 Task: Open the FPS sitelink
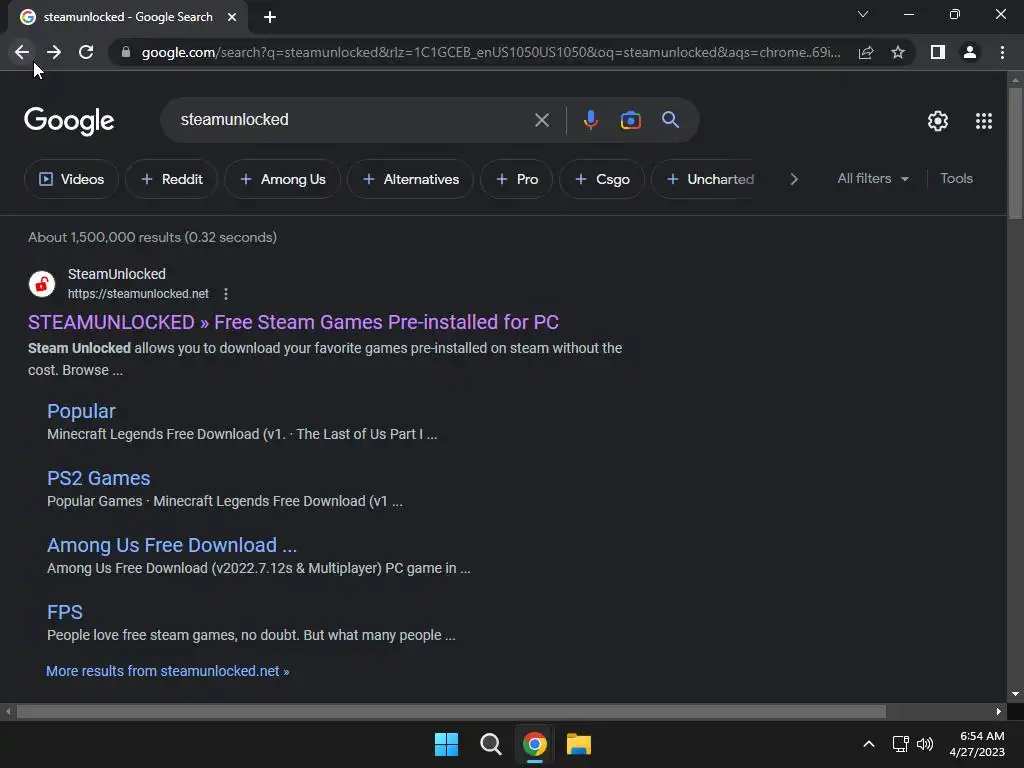click(65, 613)
